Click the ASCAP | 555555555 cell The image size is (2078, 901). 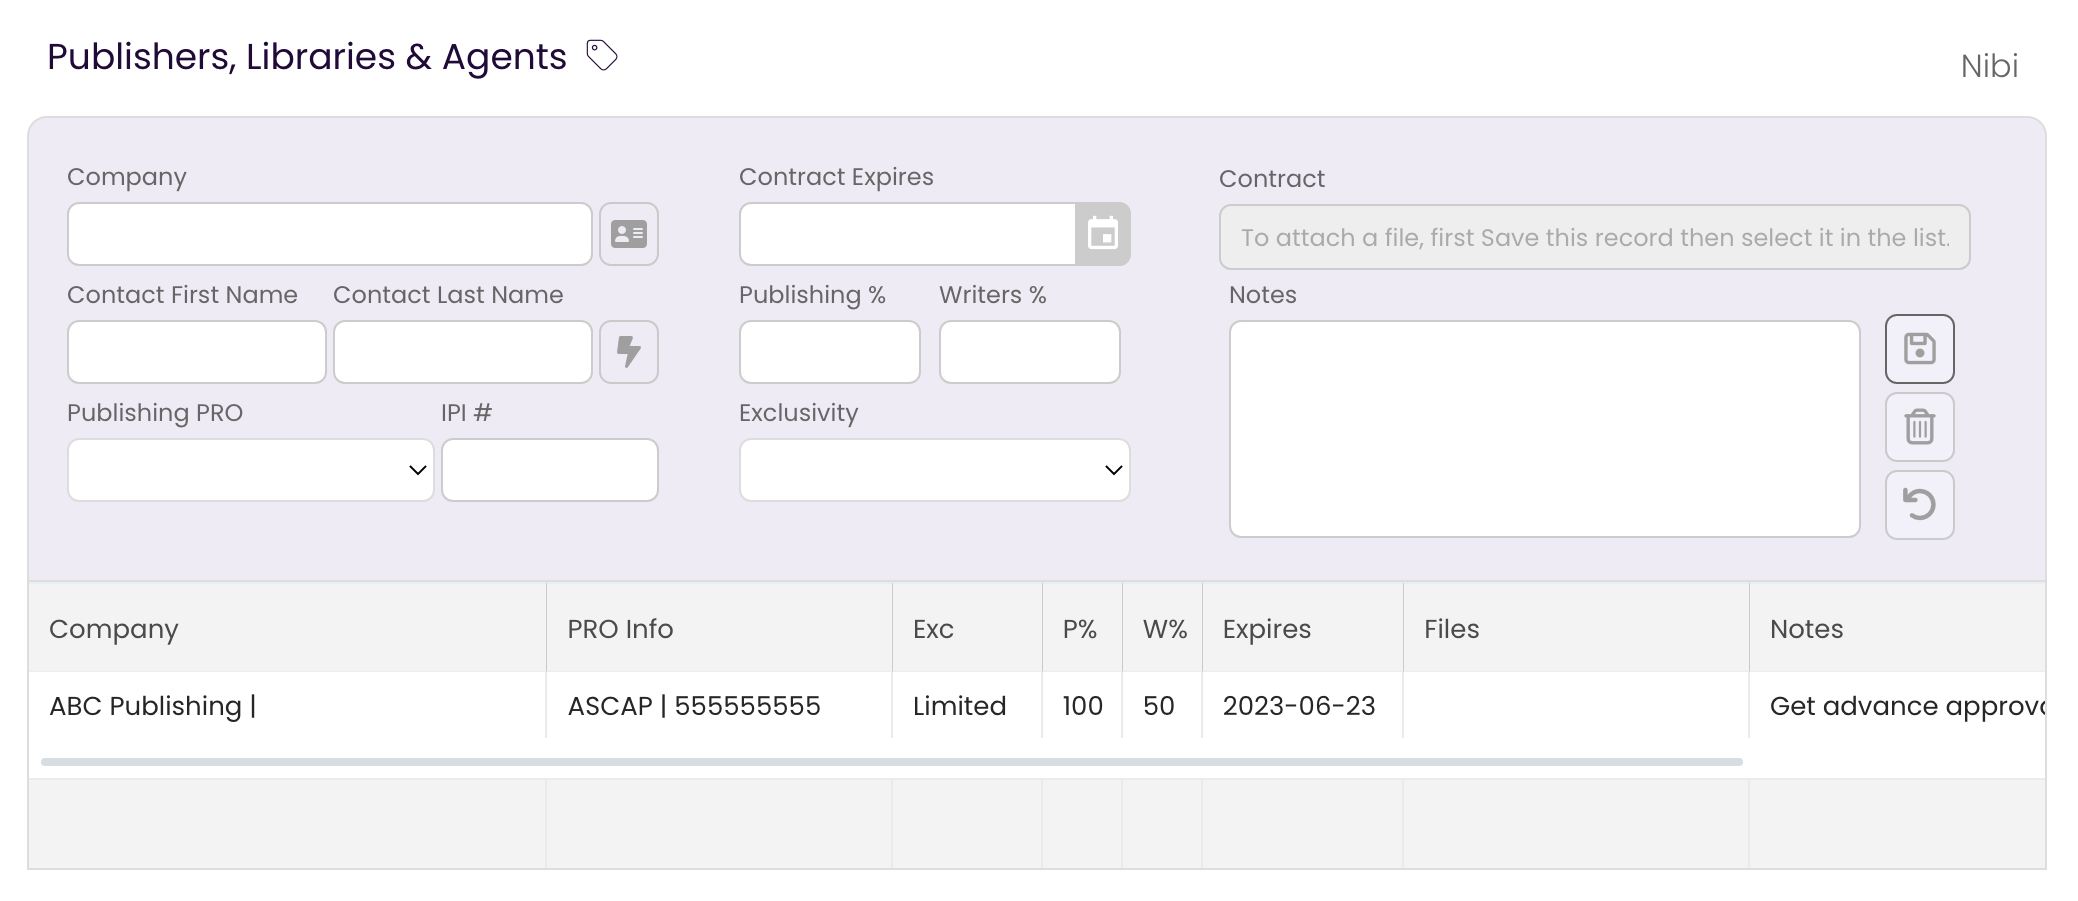(x=720, y=705)
